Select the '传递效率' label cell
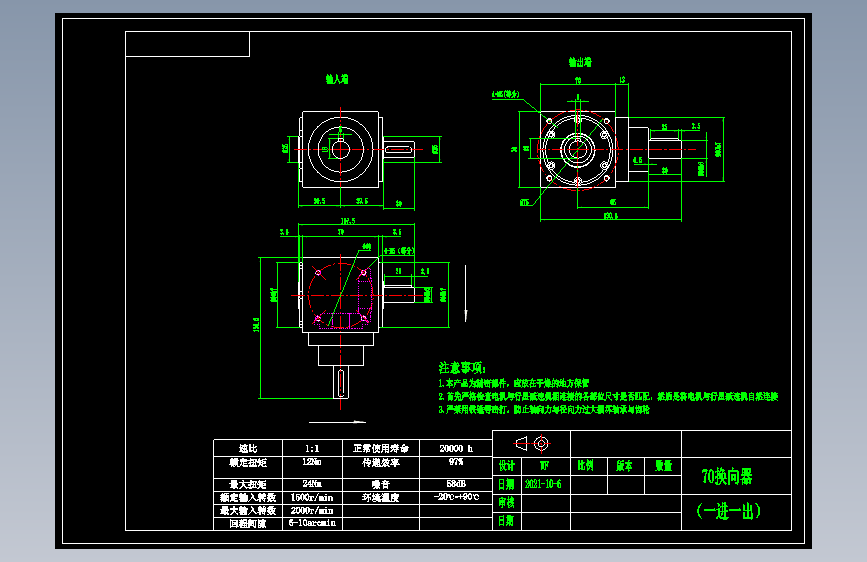867x562 pixels. (380, 467)
